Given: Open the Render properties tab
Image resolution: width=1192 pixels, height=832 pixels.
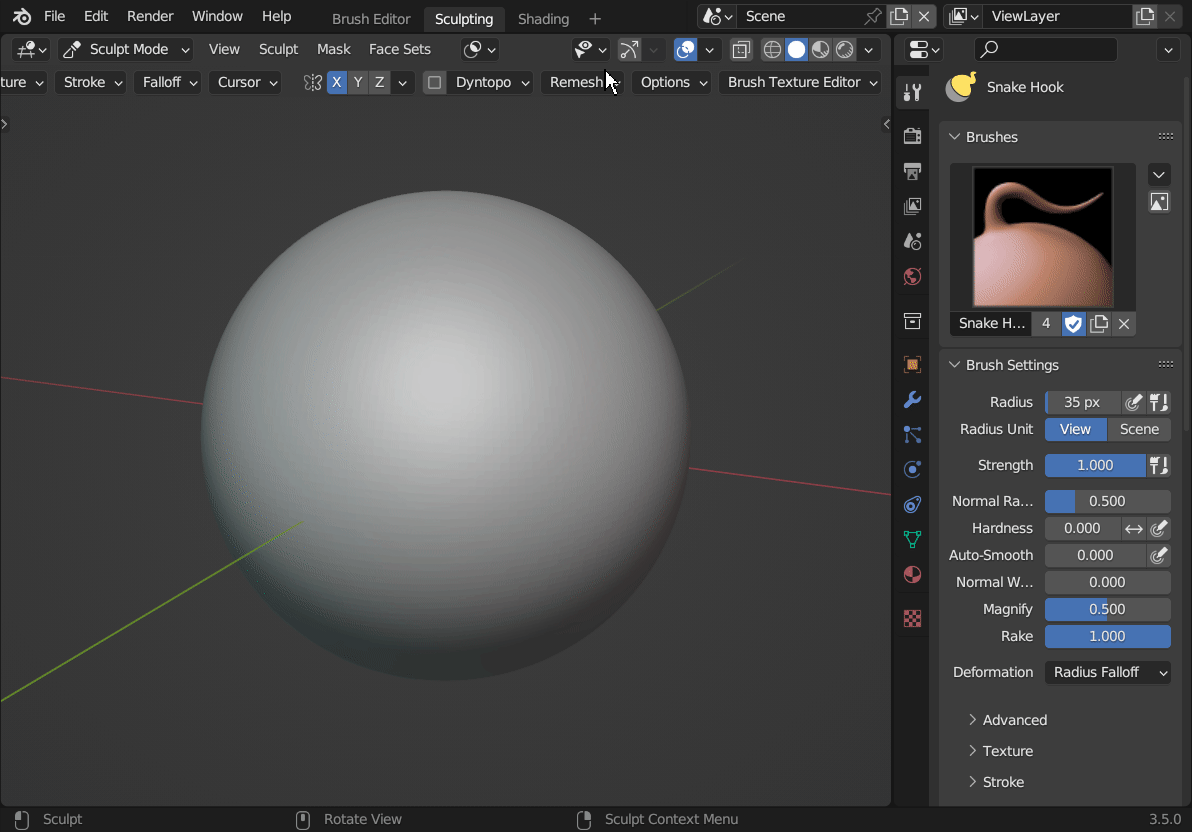Looking at the screenshot, I should tap(912, 136).
